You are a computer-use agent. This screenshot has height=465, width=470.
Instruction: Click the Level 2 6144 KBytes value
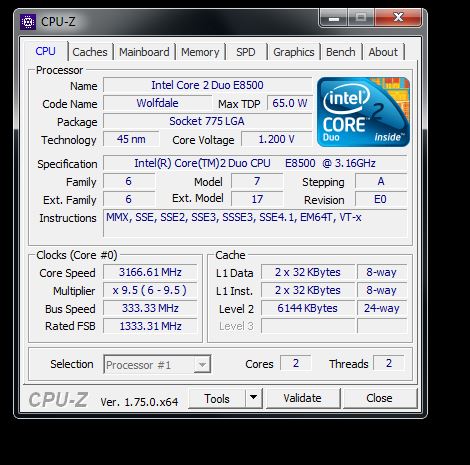point(308,308)
